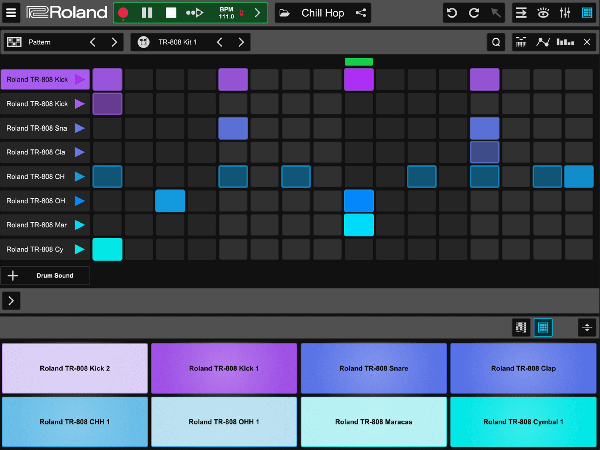The width and height of the screenshot is (600, 450).
Task: Open the track list view icon
Action: click(x=521, y=13)
